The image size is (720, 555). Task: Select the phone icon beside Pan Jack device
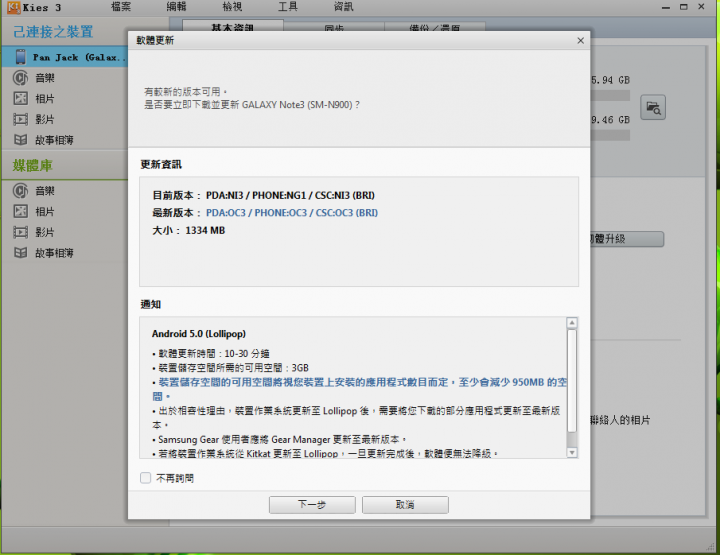tap(21, 57)
